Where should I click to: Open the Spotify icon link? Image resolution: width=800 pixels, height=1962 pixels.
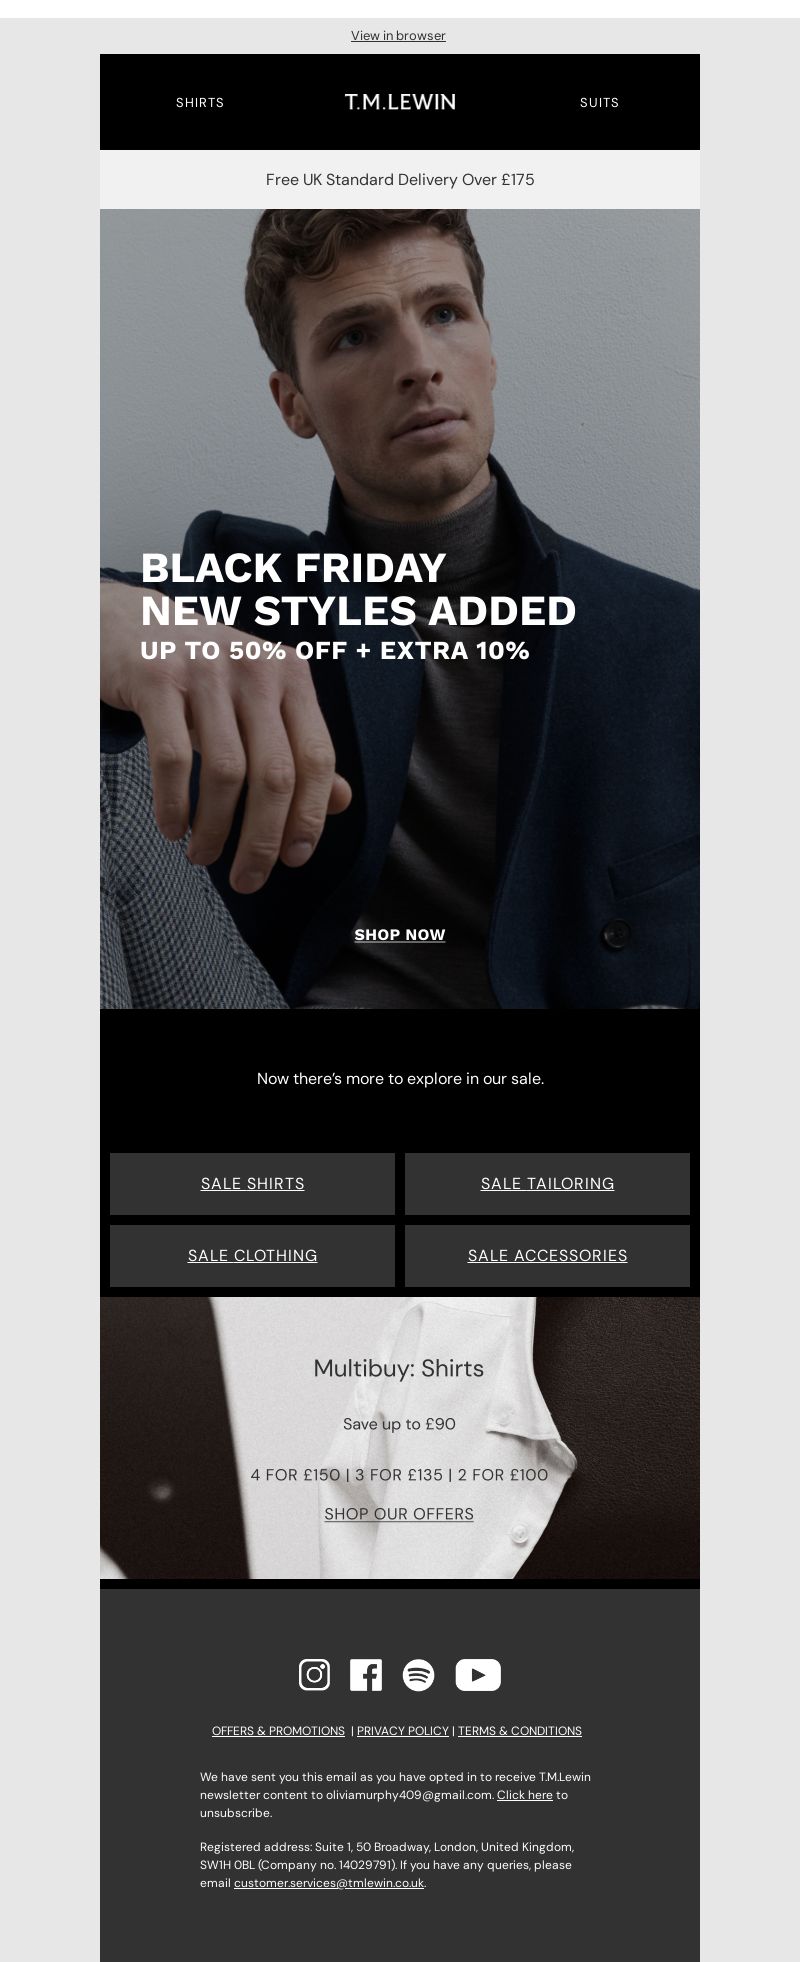coord(418,1674)
